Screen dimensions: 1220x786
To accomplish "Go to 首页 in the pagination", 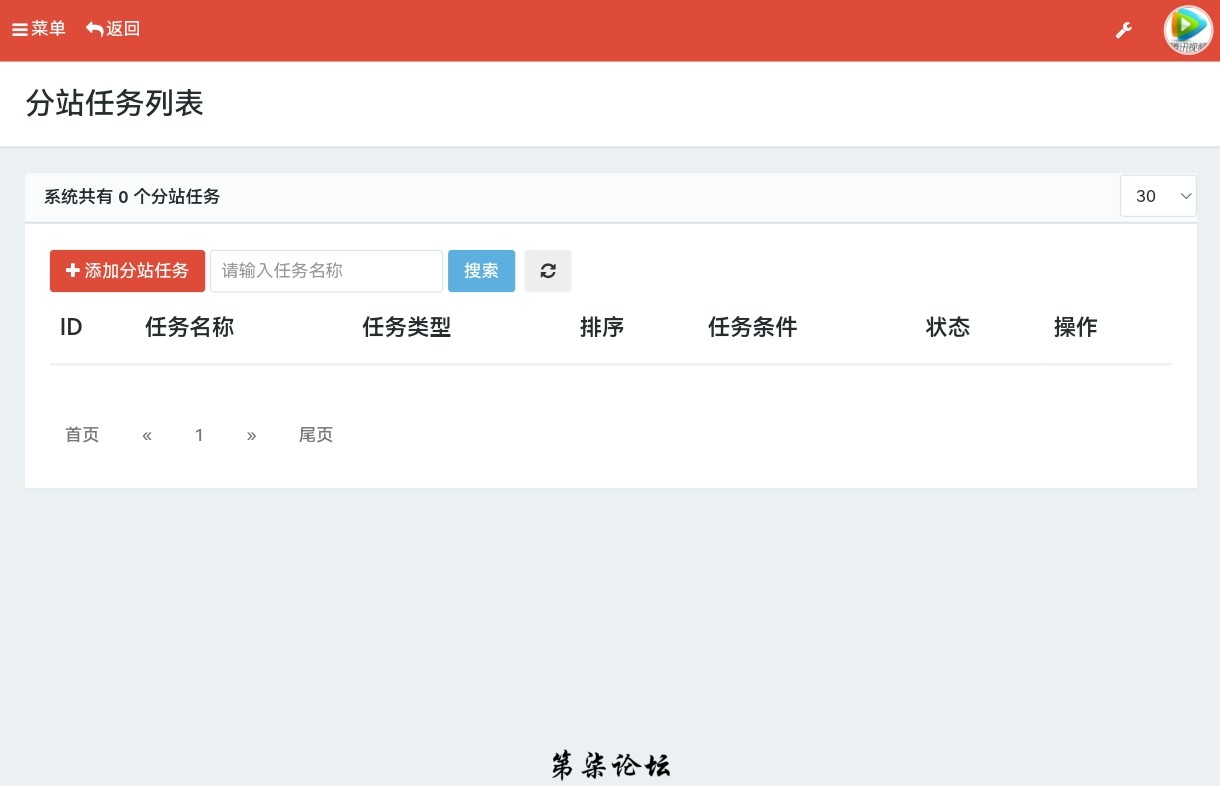I will [x=82, y=435].
